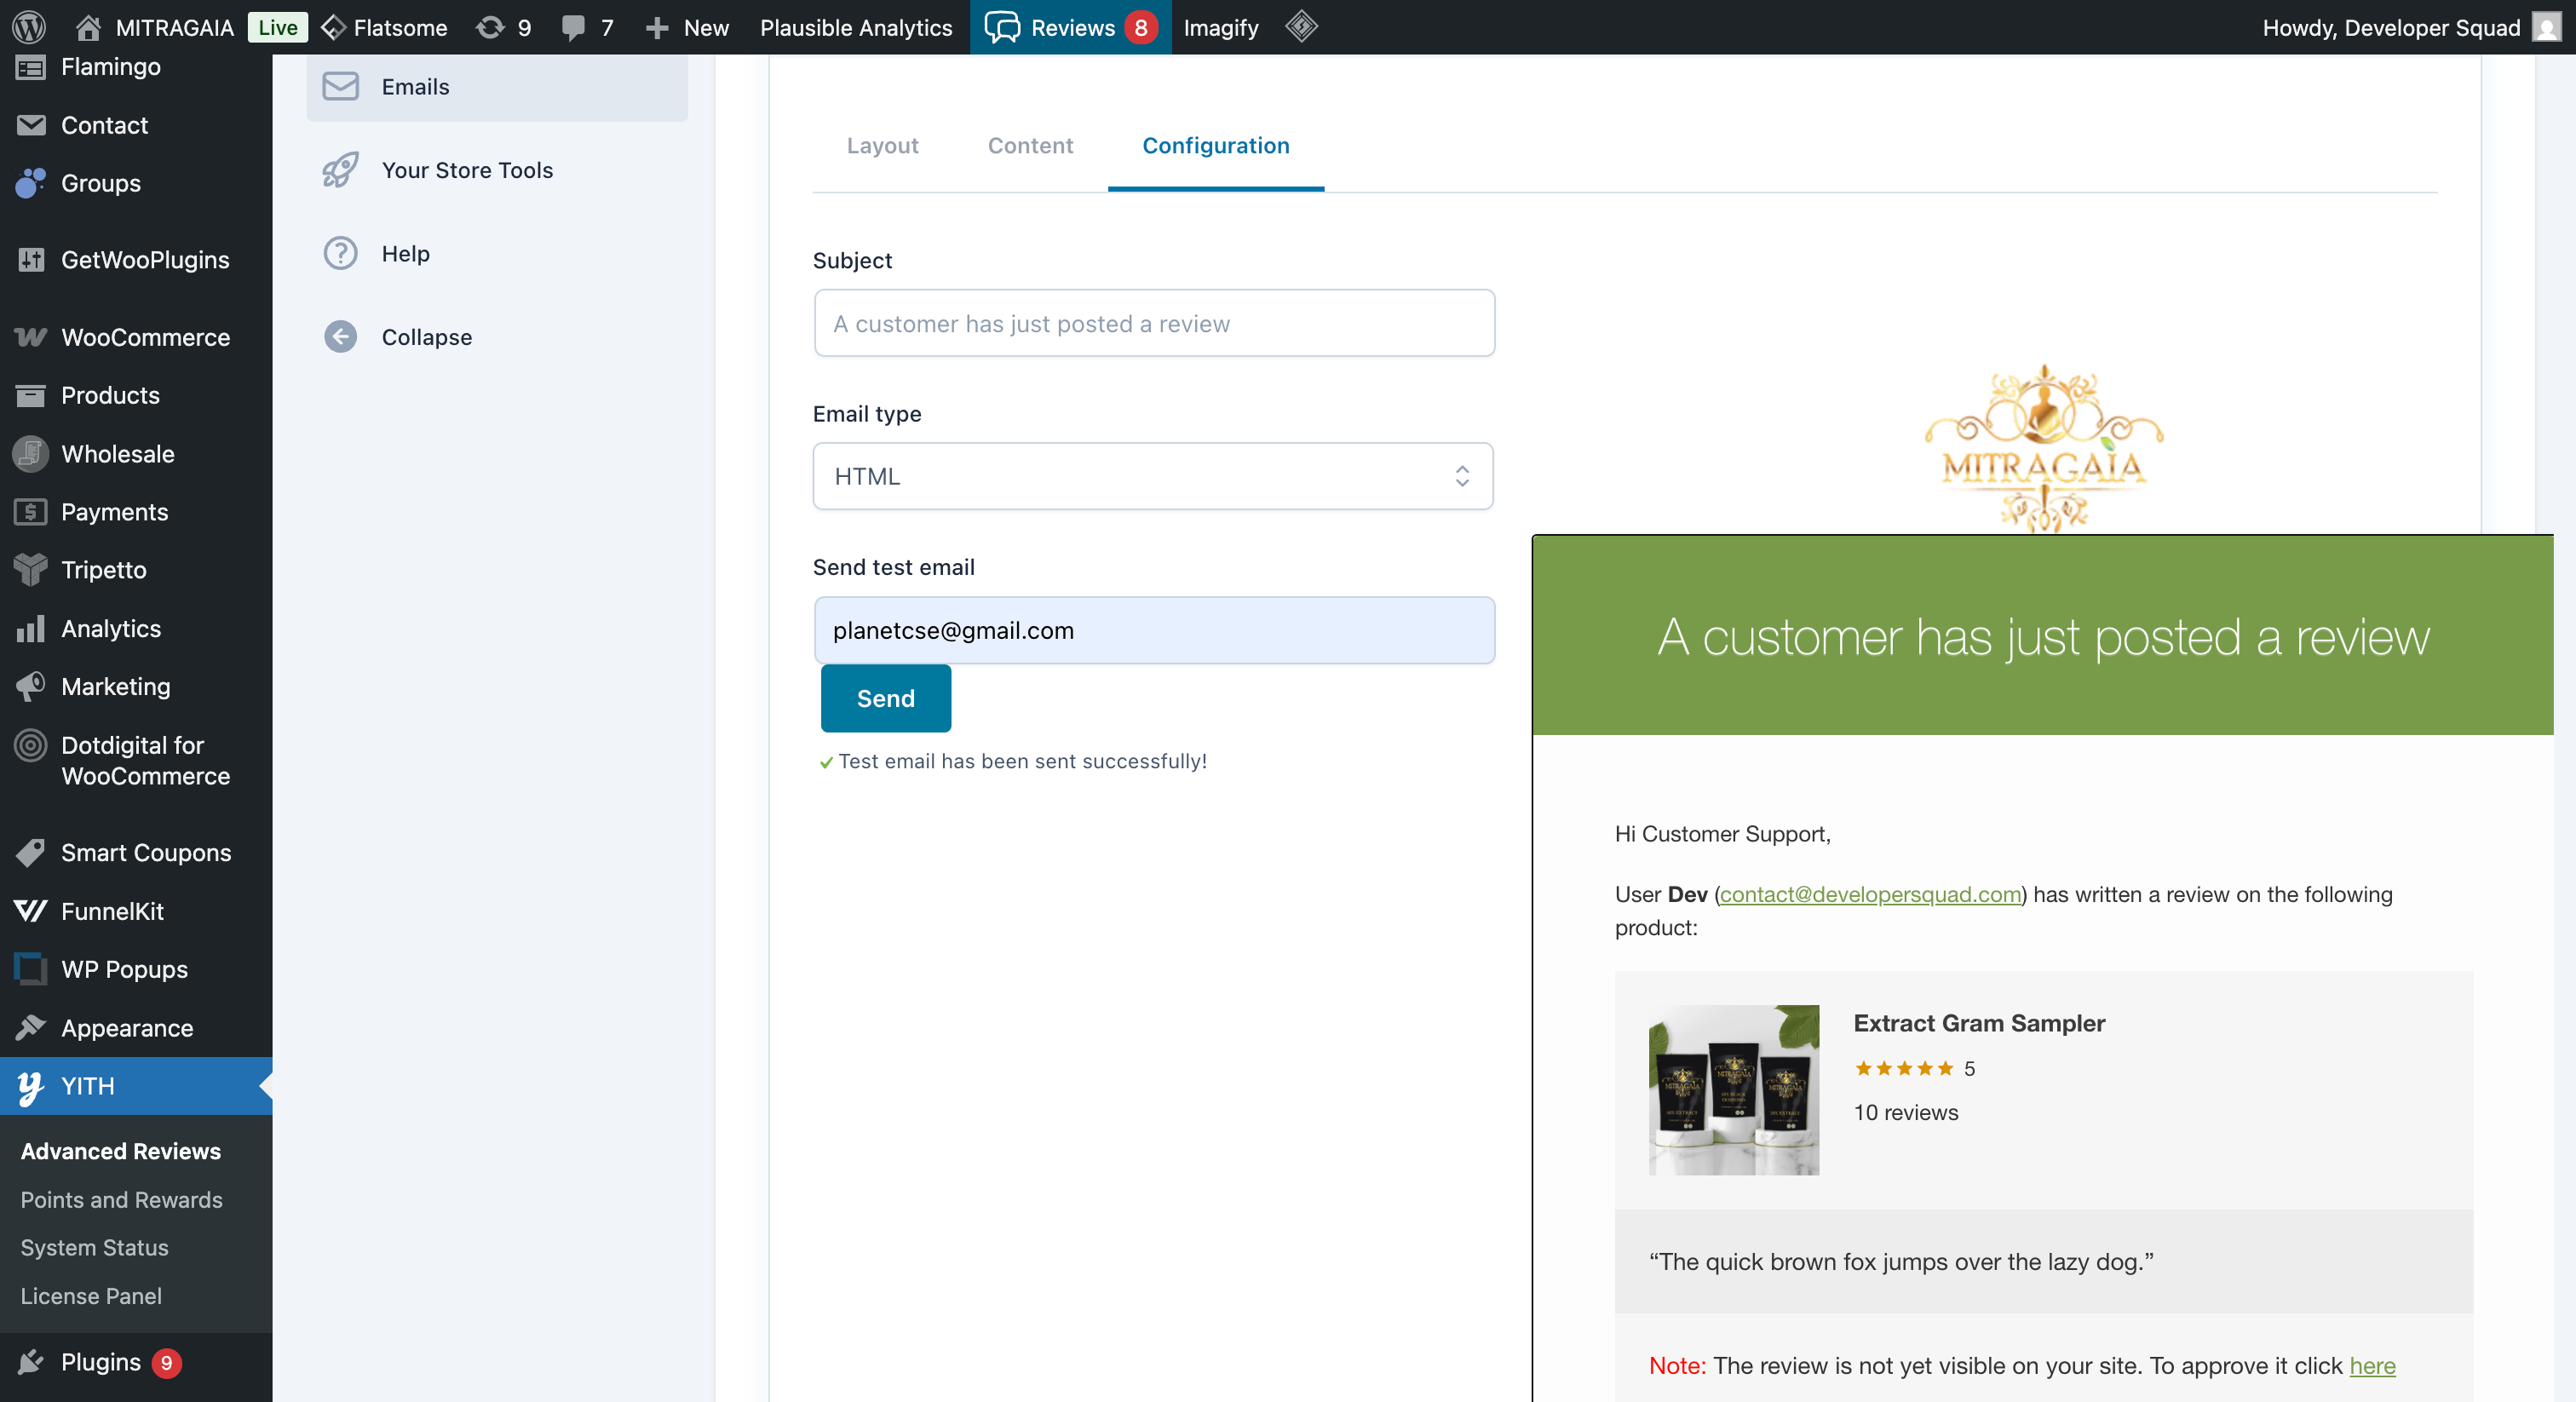Click the Appearance paintbrush icon
Screen dimensions: 2576x1402
coord(31,1027)
